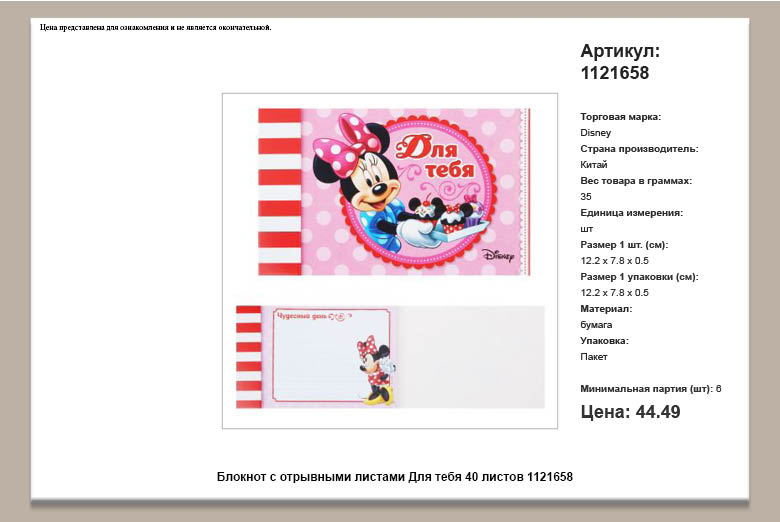Click the 'Для тебя' lettering on the cover
Image resolution: width=780 pixels, height=522 pixels.
pos(435,156)
